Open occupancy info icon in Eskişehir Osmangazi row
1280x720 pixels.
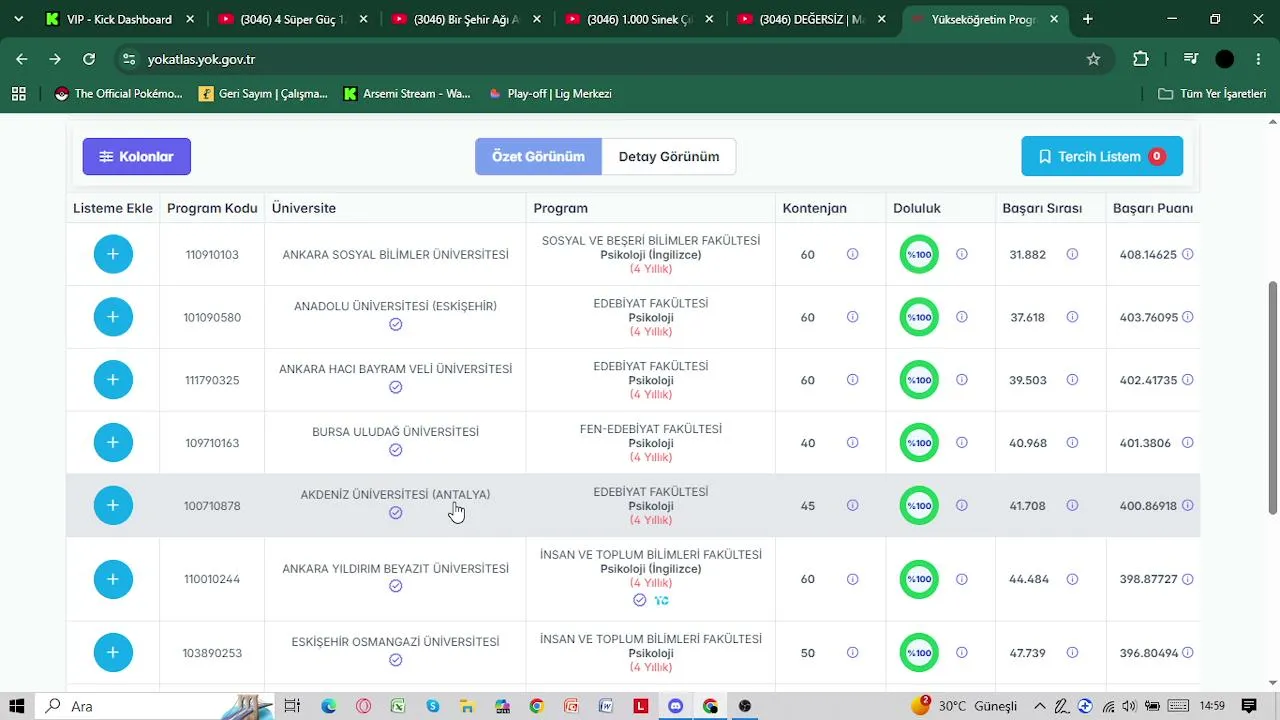pyautogui.click(x=962, y=653)
